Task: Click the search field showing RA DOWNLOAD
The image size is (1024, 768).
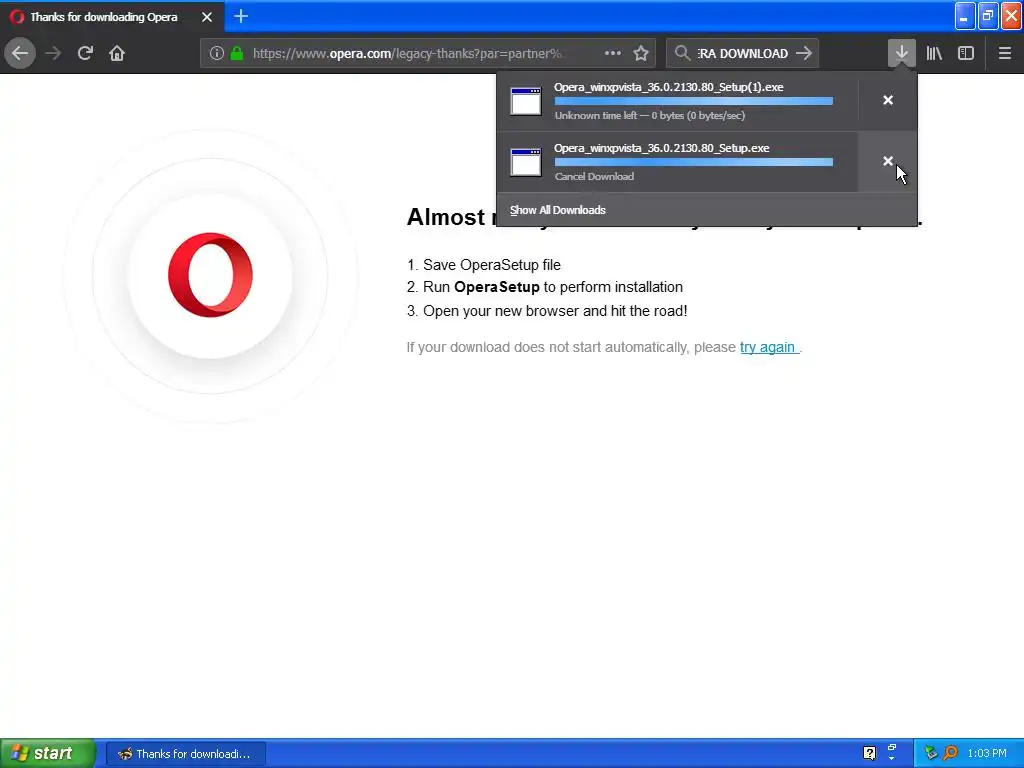Action: pyautogui.click(x=743, y=54)
